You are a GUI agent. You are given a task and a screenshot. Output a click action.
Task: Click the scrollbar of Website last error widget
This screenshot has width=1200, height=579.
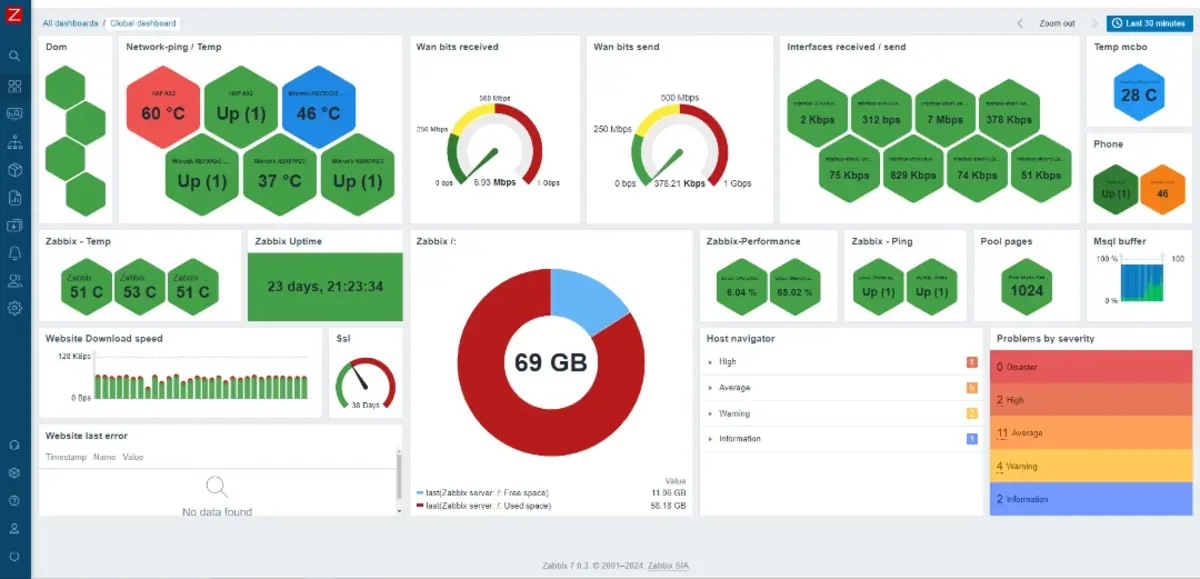(x=399, y=482)
